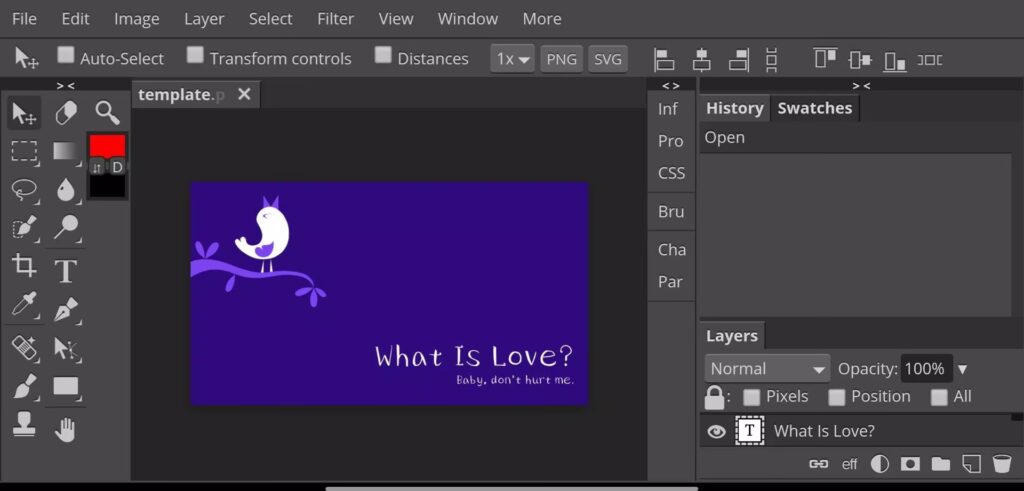The image size is (1024, 491).
Task: Click the SVG export button
Action: point(607,59)
